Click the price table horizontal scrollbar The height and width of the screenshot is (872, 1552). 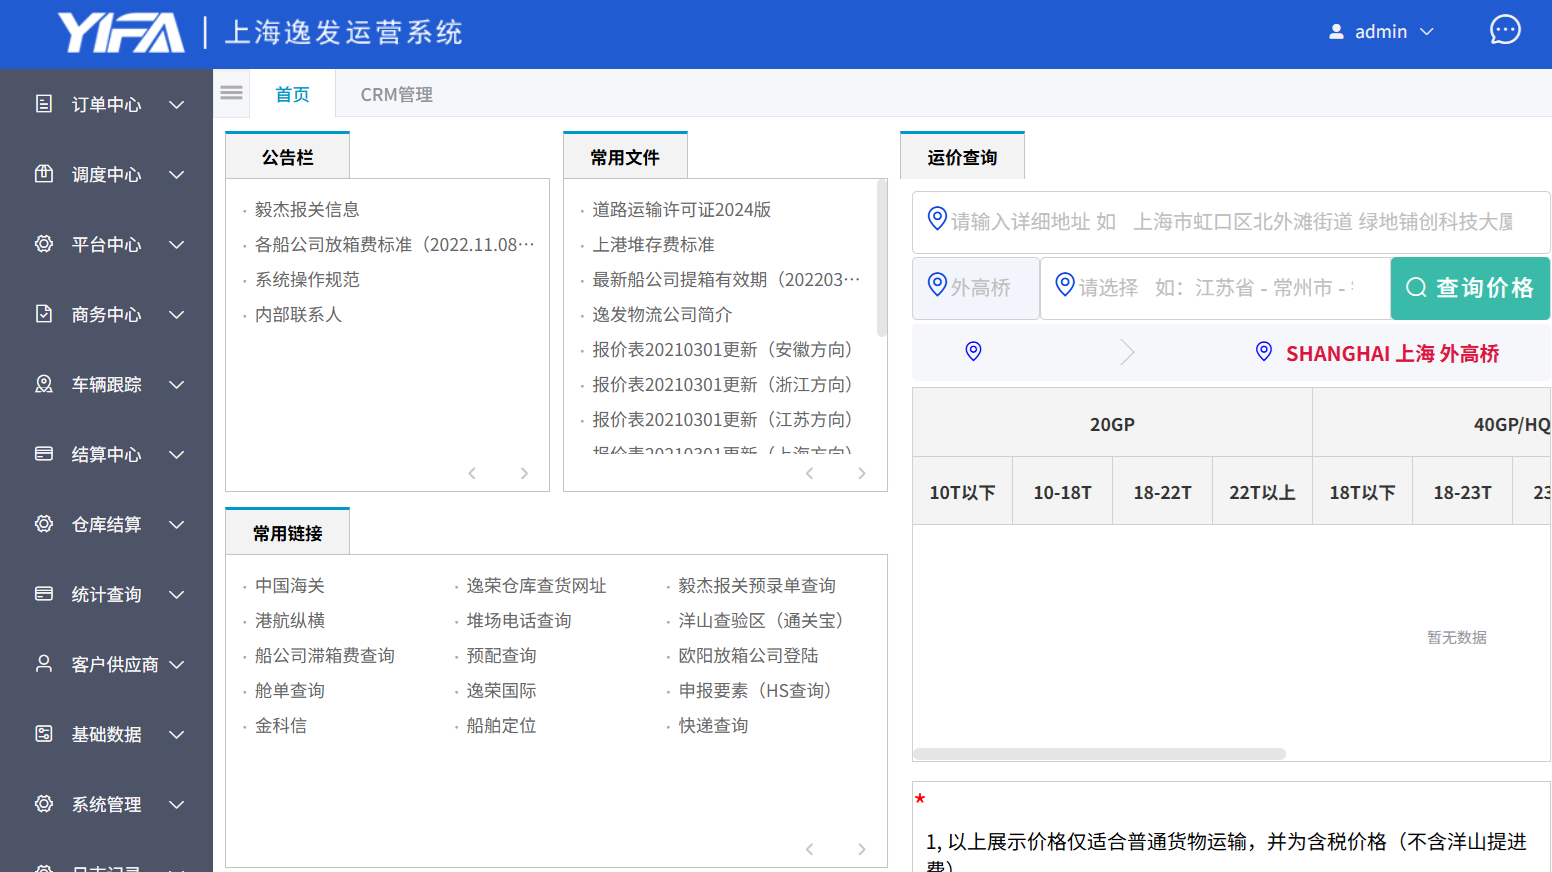1099,754
